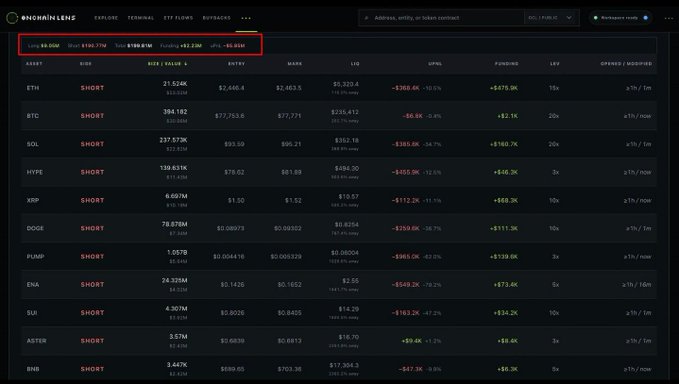This screenshot has height=384, width=679.
Task: Click SHORT label in the ETH row
Action: coord(92,88)
